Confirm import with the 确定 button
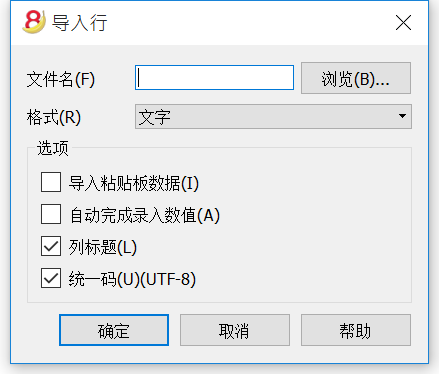The height and width of the screenshot is (374, 439). point(114,330)
